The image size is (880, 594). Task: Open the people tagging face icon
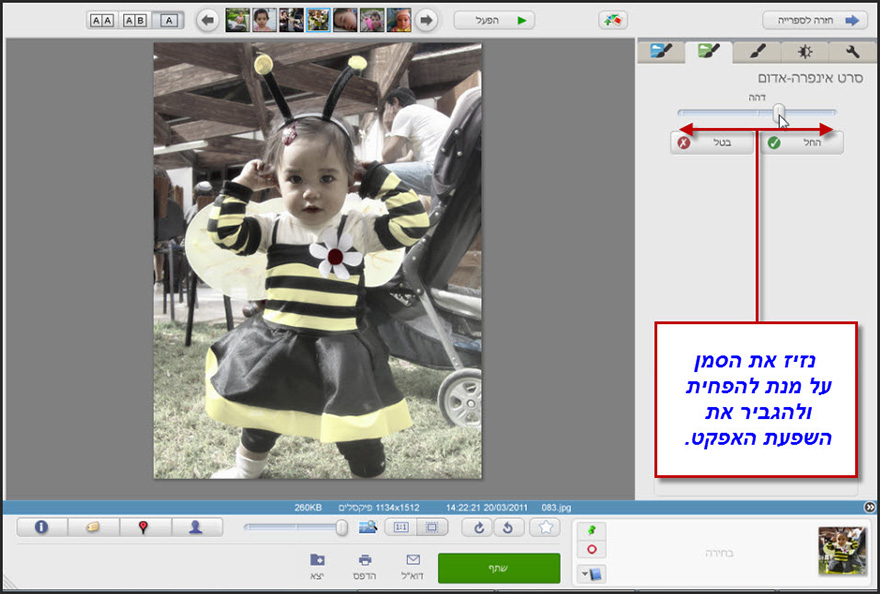pos(196,528)
